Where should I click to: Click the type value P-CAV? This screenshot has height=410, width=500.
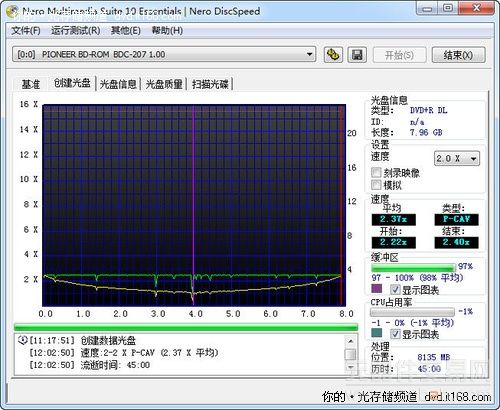tap(456, 219)
